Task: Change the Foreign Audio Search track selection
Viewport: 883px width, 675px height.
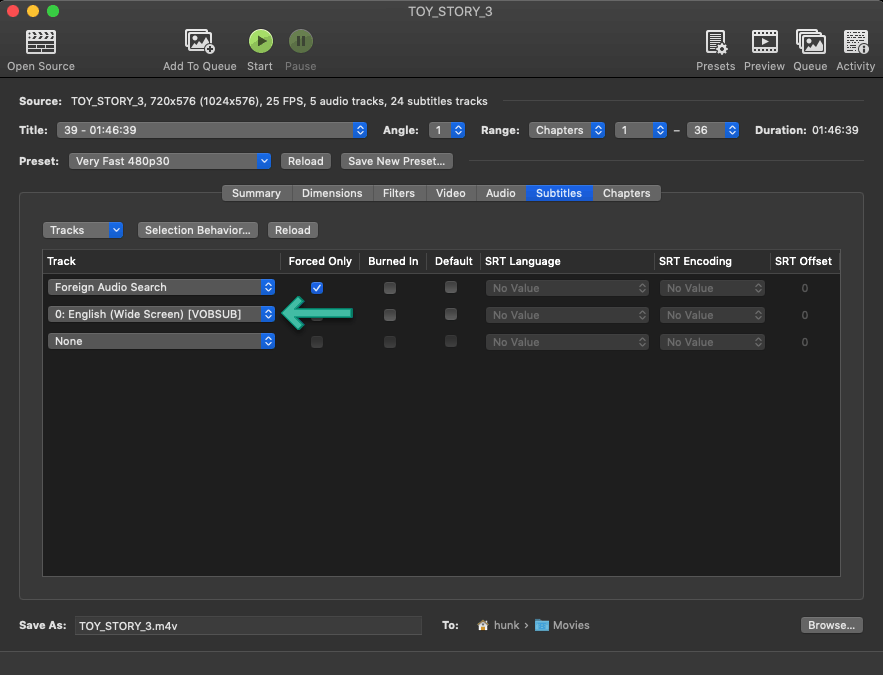Action: [x=161, y=287]
